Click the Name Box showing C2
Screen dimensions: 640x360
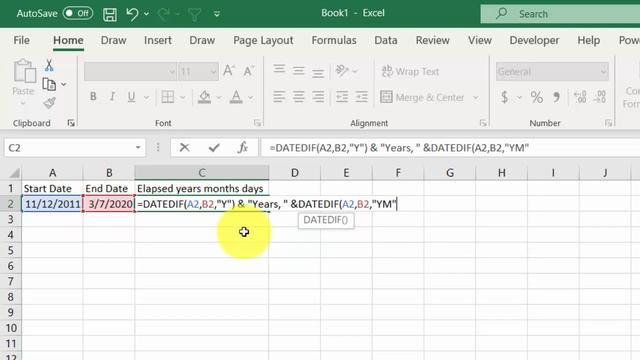[x=75, y=148]
